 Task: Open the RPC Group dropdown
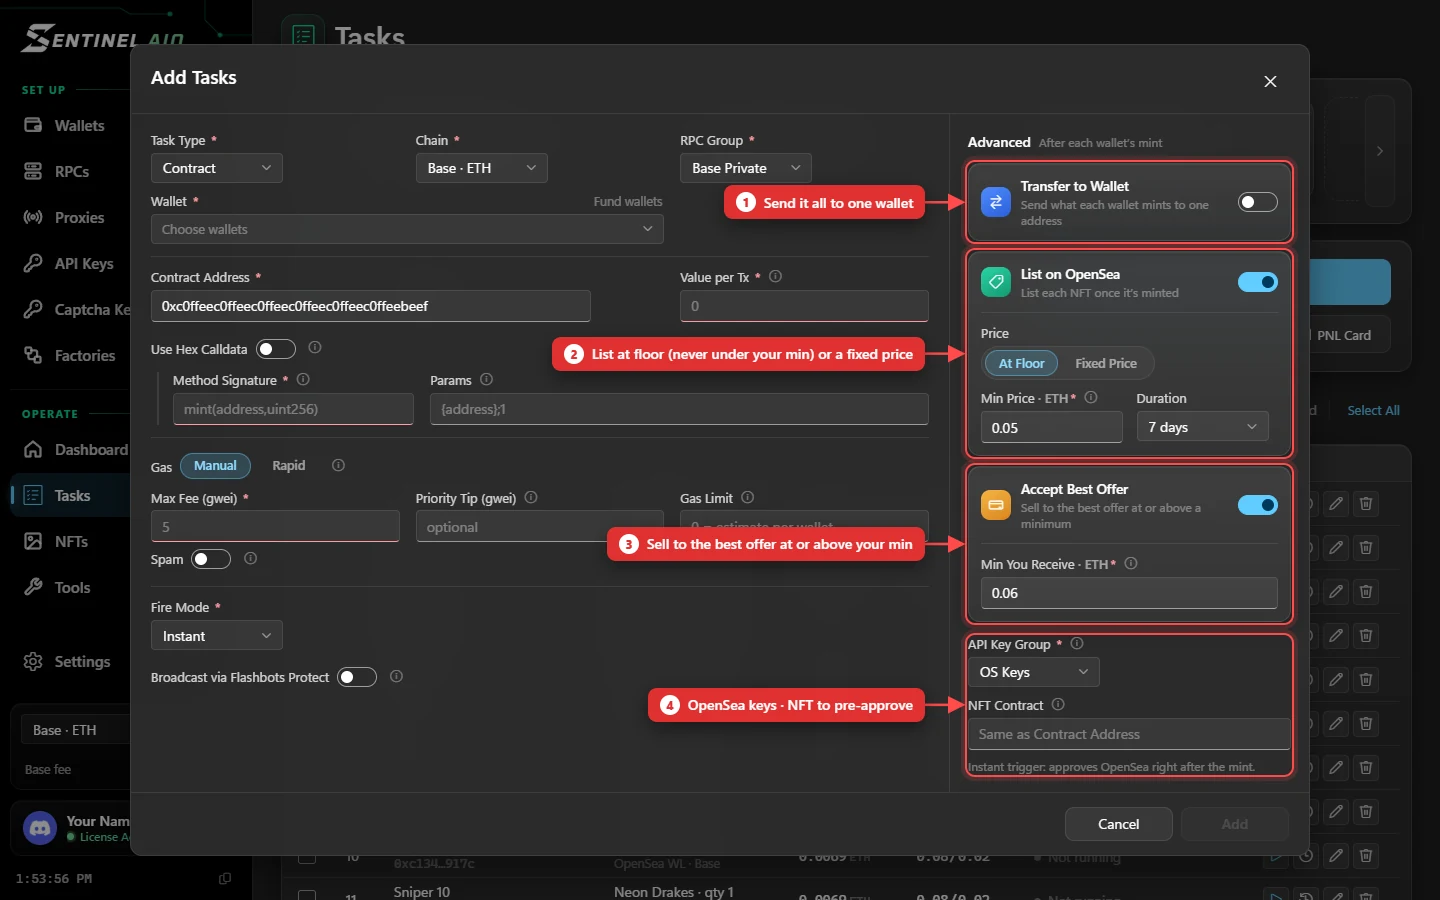point(746,168)
